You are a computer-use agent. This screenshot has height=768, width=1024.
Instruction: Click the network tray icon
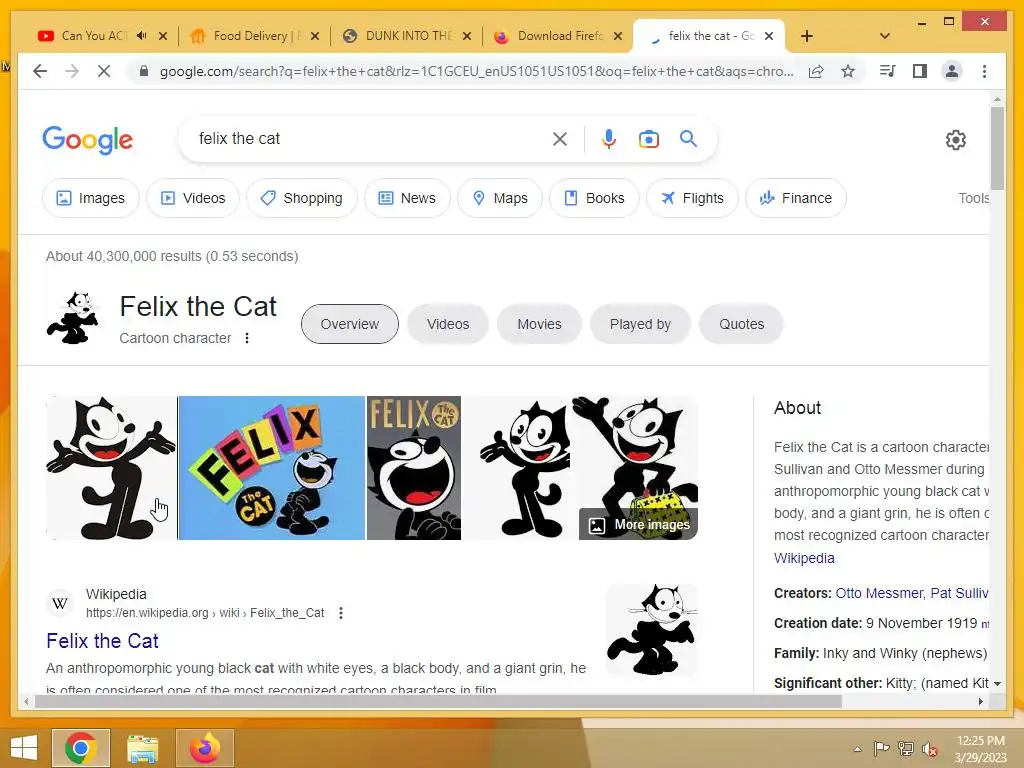[906, 749]
